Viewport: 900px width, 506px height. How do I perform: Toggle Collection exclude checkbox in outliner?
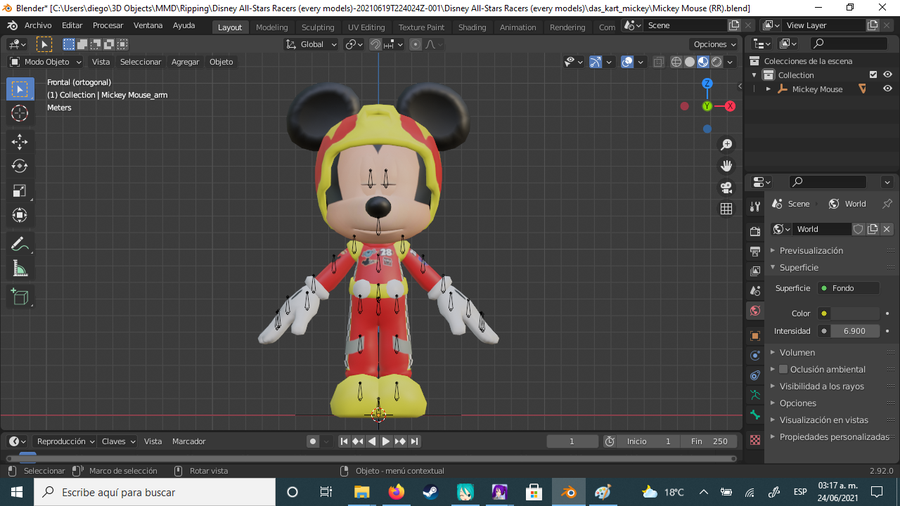coord(873,75)
